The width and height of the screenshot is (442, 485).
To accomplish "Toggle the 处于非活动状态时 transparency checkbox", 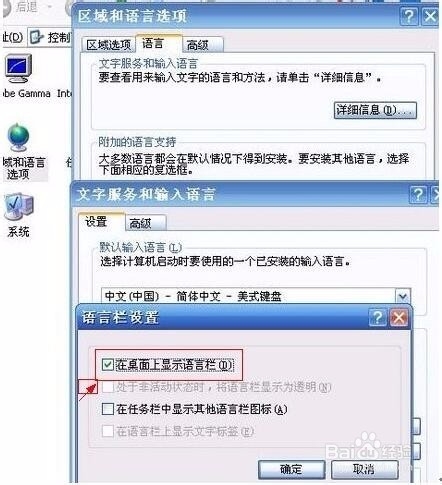I will 108,387.
